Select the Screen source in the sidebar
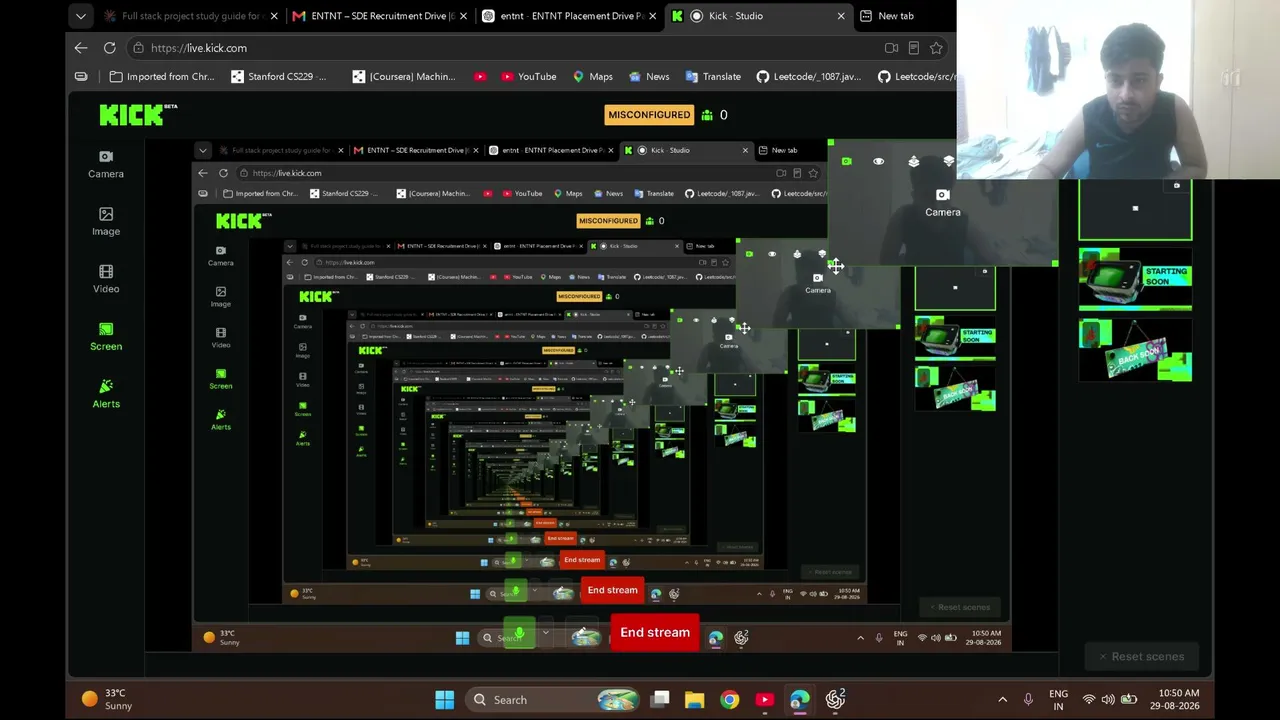 coord(105,337)
